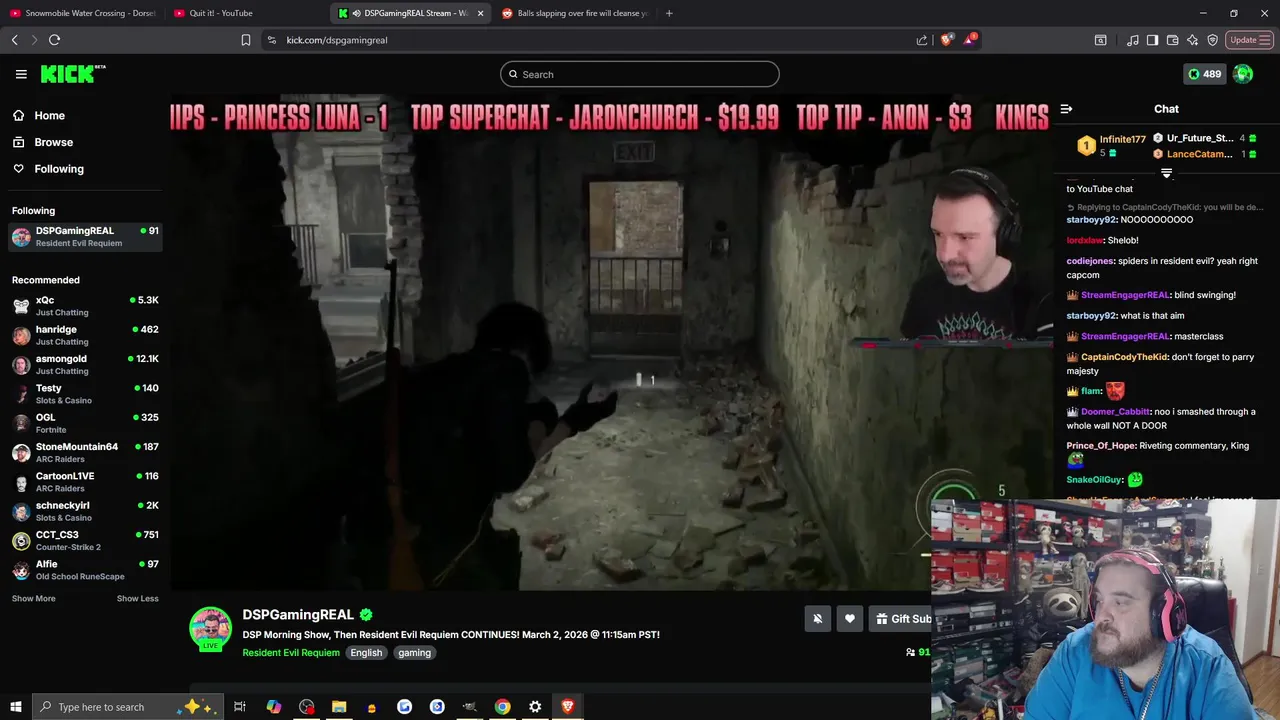The image size is (1280, 720).
Task: Collapse the chat panel
Action: tap(1066, 109)
